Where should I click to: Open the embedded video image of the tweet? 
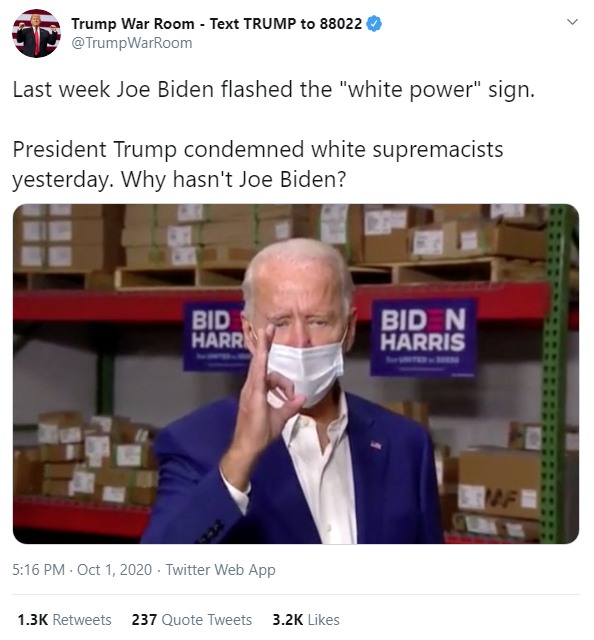coord(296,374)
